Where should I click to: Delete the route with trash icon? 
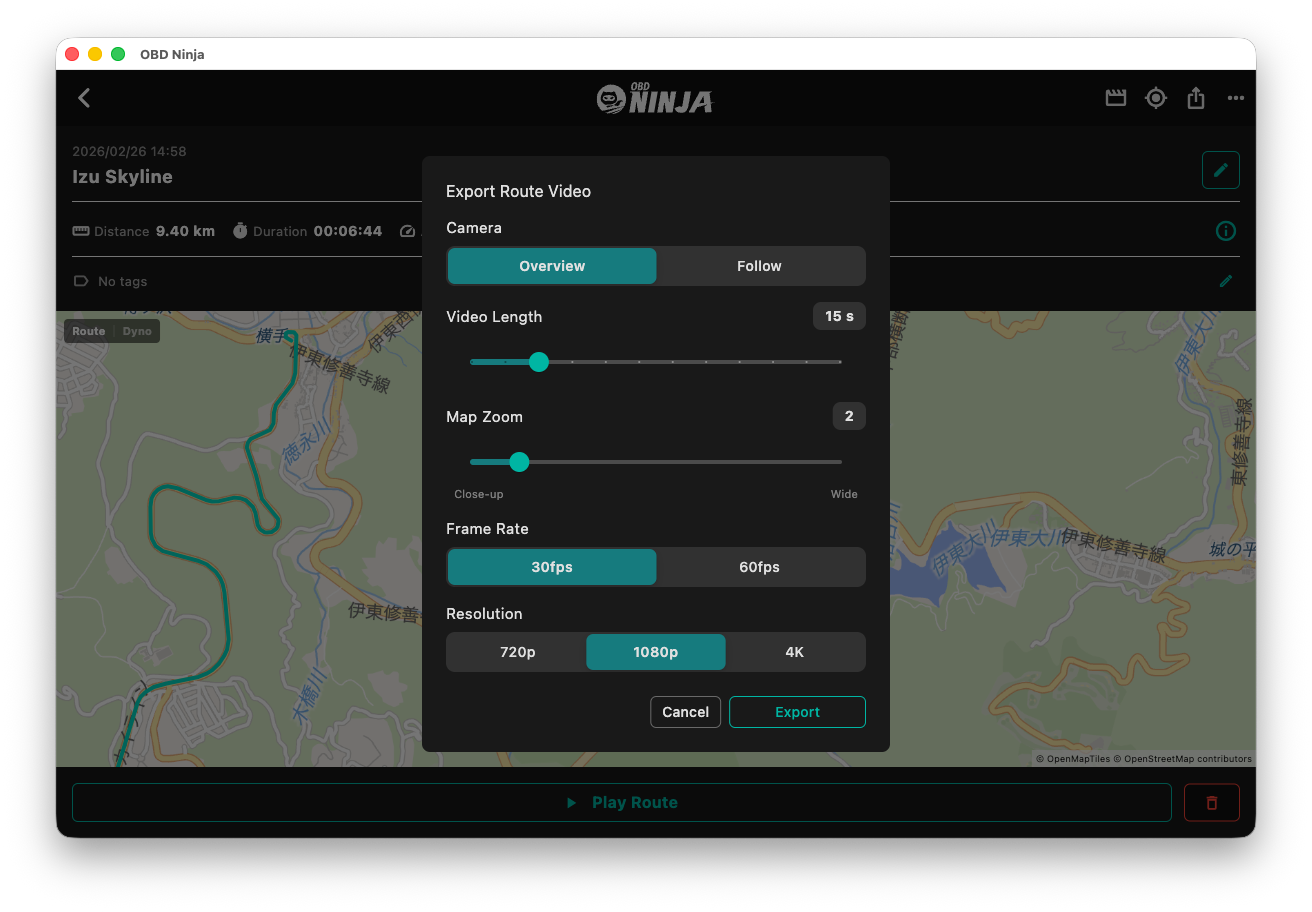coord(1212,803)
